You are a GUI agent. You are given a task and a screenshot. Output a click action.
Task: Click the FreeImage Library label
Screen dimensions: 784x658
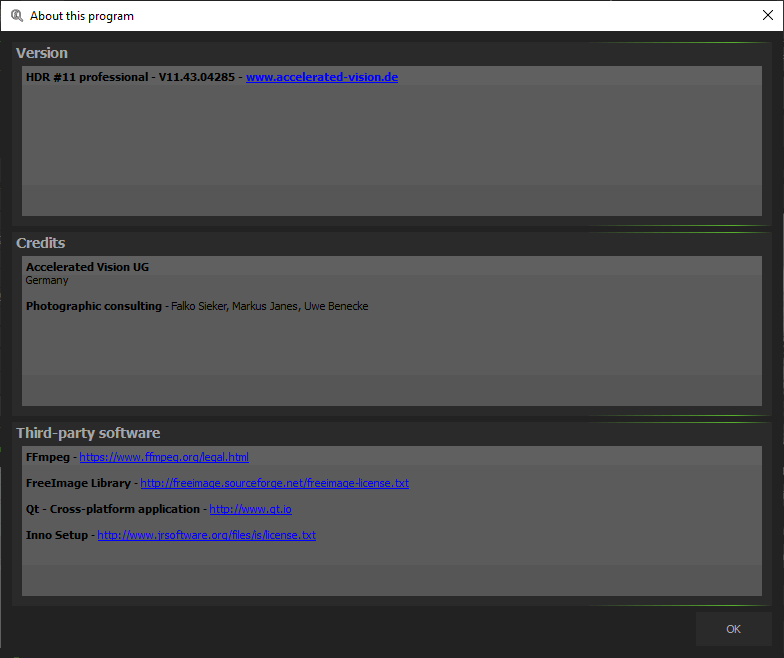tap(78, 483)
